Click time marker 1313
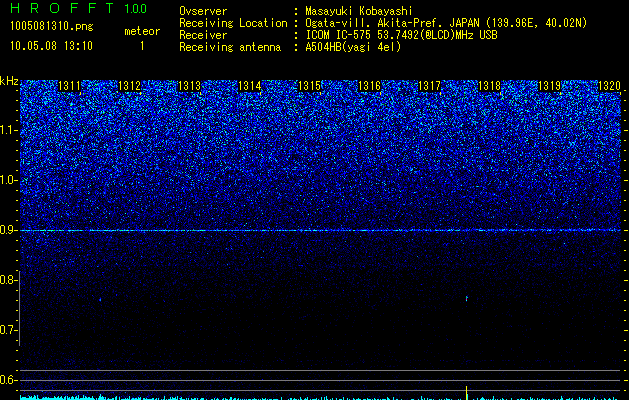This screenshot has height=400, width=629. point(189,86)
